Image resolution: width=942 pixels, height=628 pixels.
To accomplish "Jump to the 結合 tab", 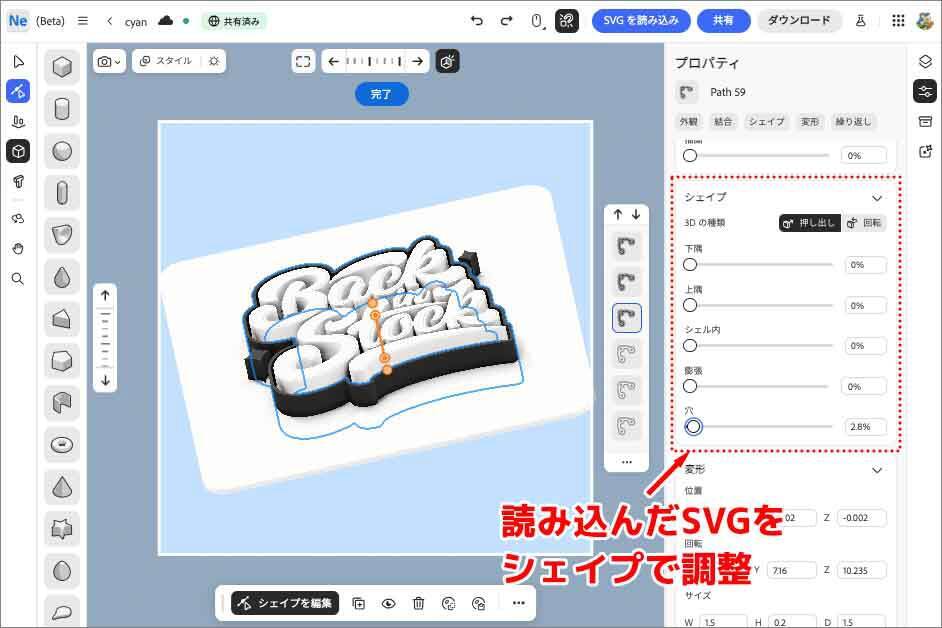I will 723,121.
